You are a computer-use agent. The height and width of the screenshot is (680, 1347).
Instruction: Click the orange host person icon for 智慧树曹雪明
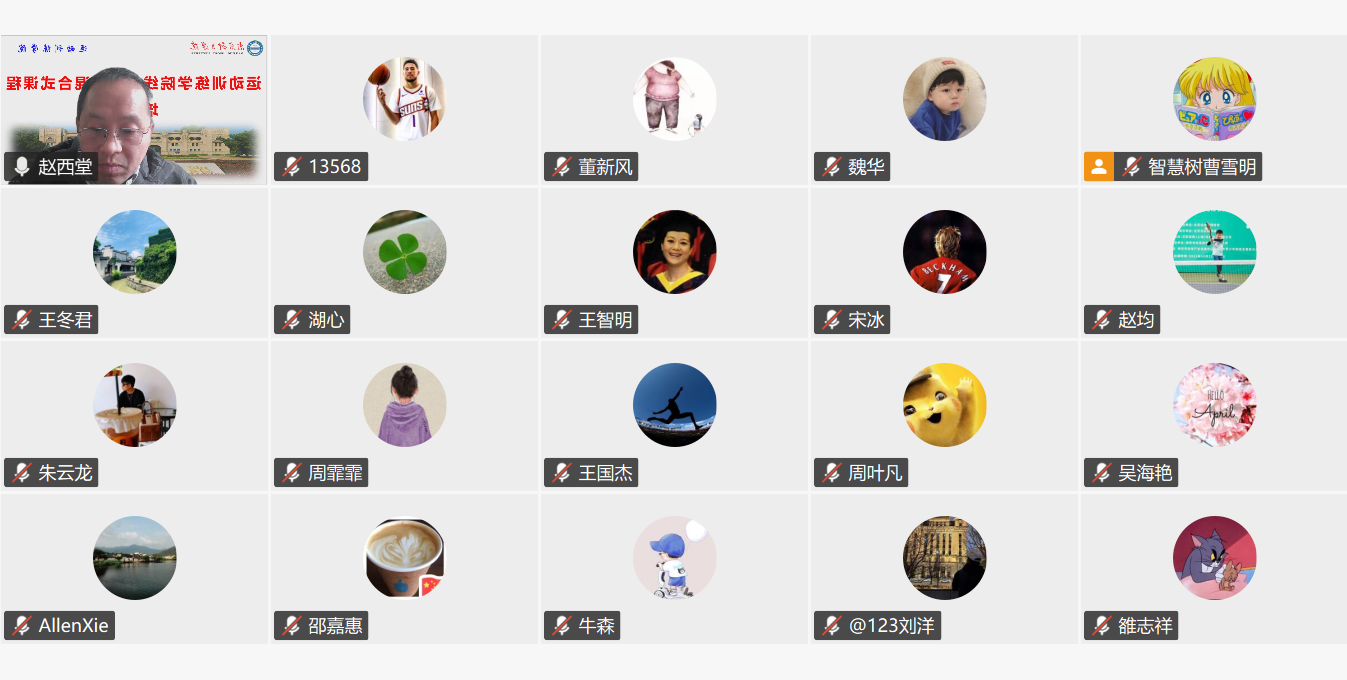1098,167
